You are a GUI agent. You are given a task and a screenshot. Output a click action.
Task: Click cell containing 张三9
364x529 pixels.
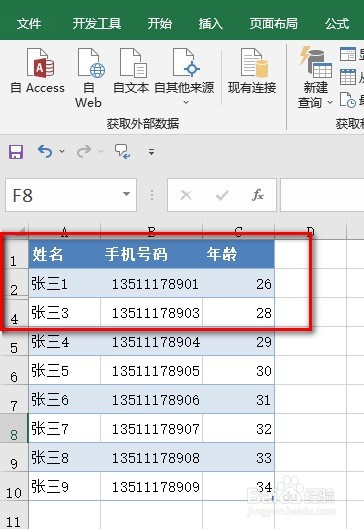tap(64, 486)
